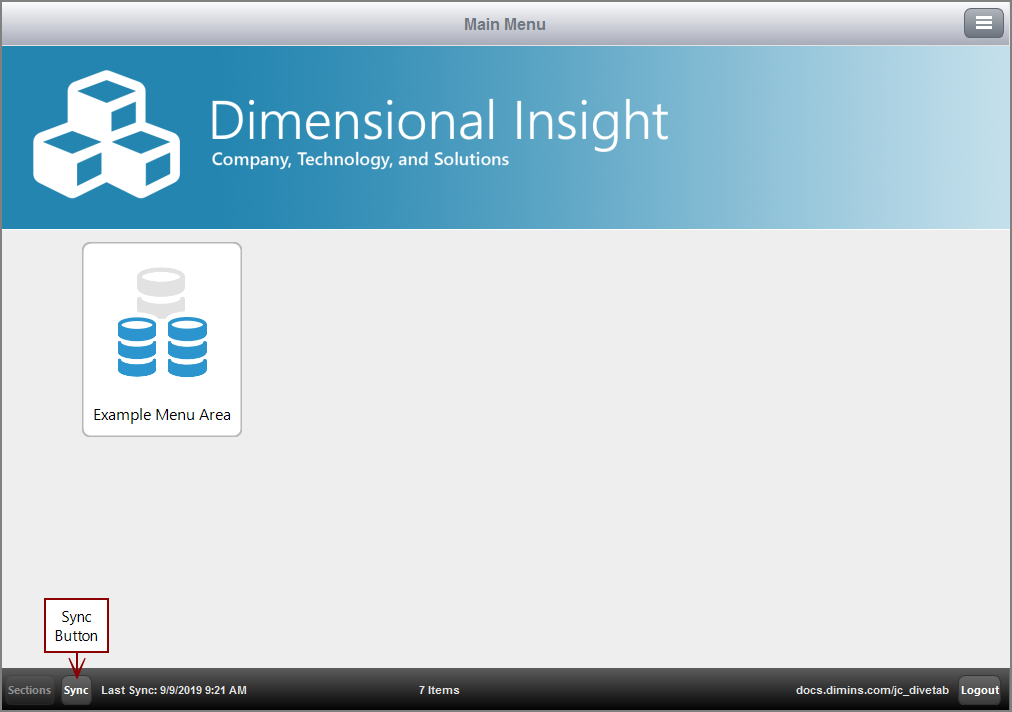
Task: Click the red arrow pointing at Sync
Action: (76, 664)
